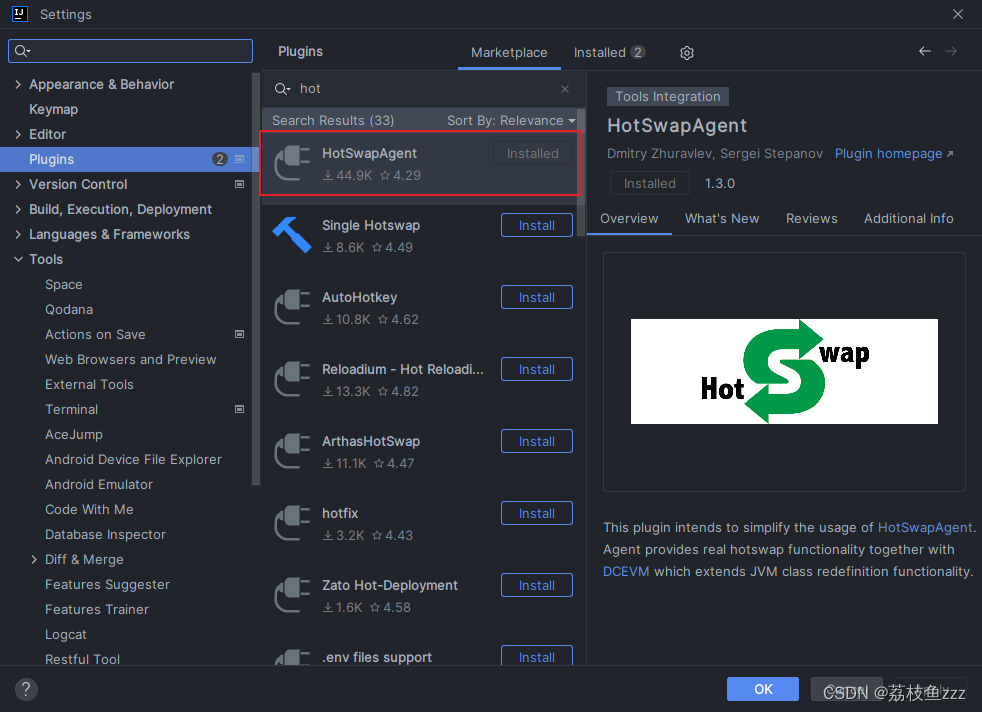
Task: Clear the 'hot' plugin search text
Action: (x=565, y=89)
